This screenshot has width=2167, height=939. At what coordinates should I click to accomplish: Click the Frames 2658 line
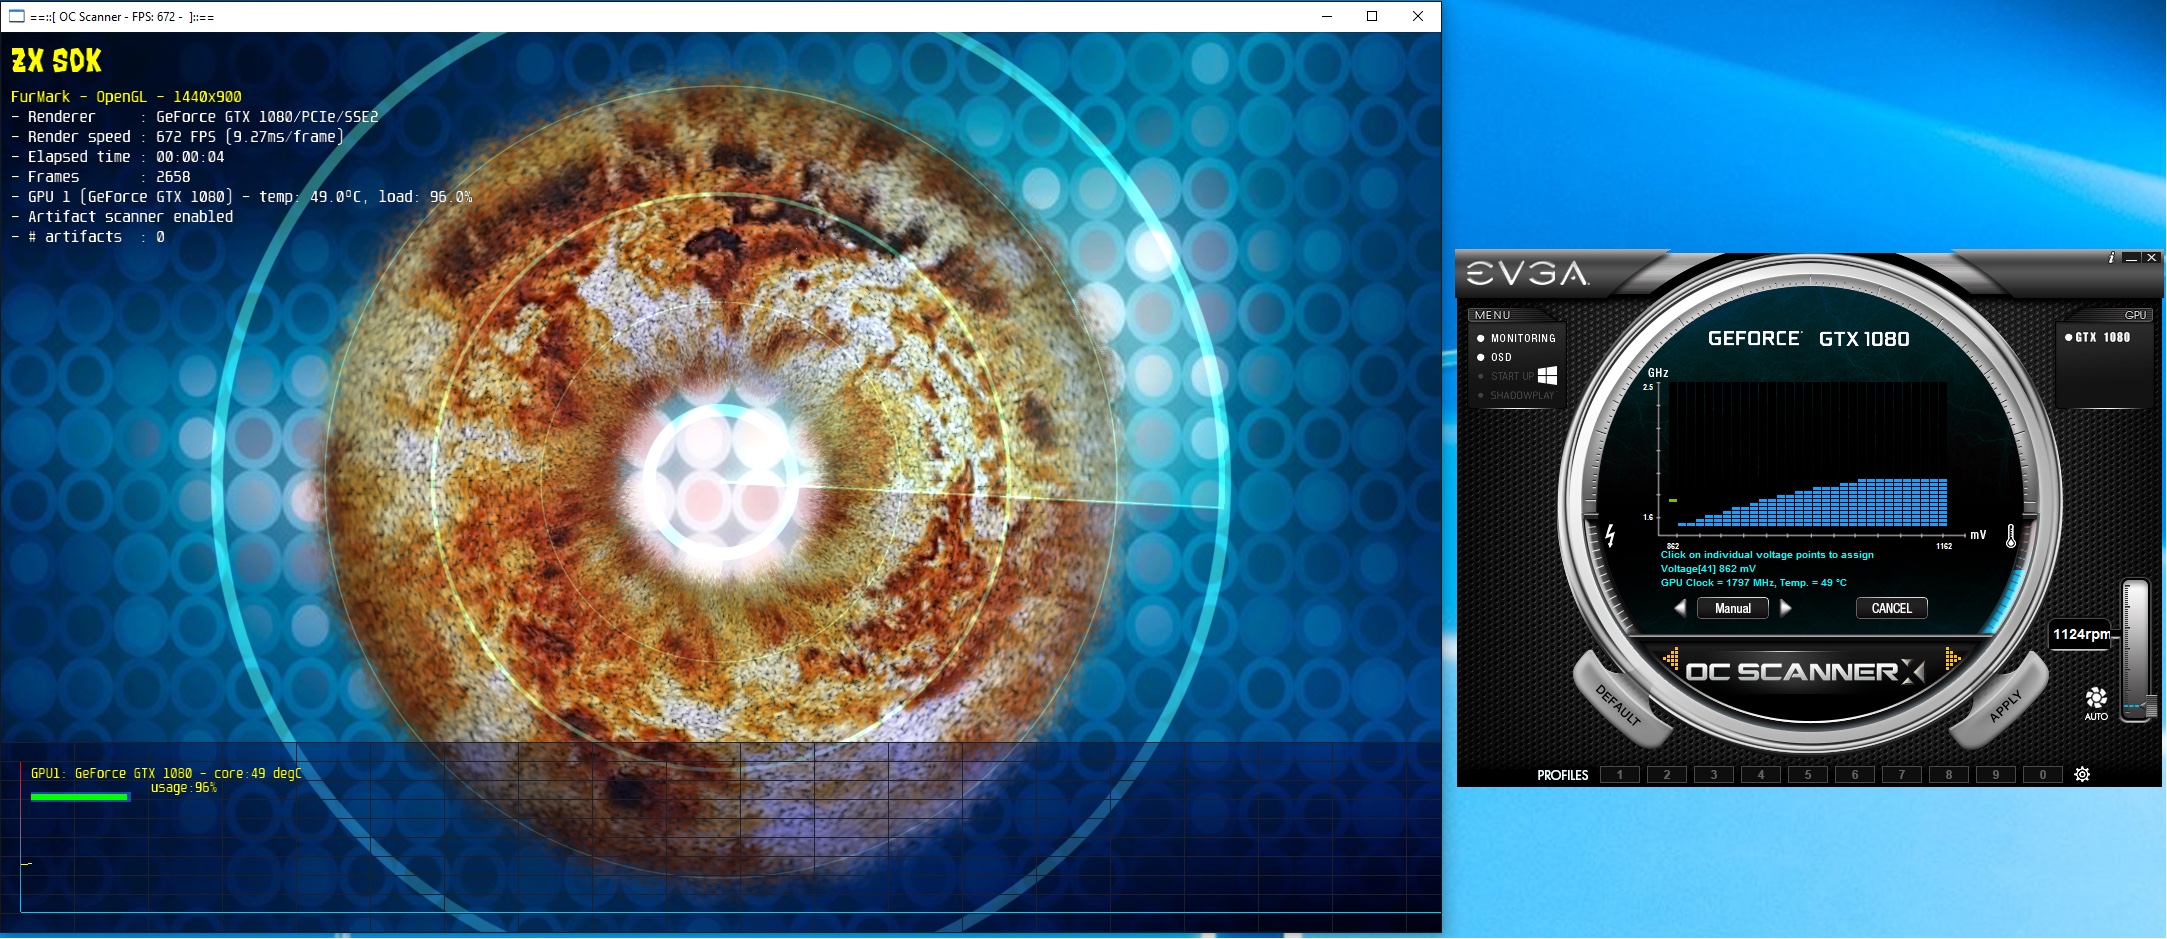pos(100,177)
